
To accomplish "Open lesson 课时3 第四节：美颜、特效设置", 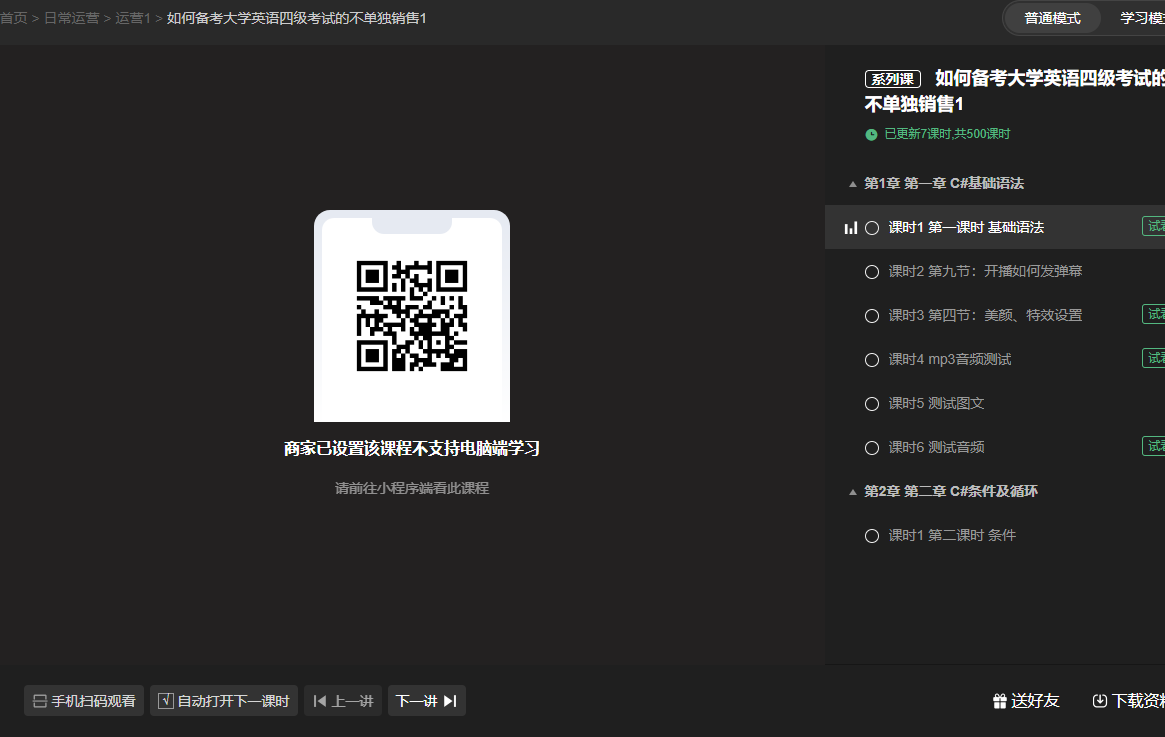I will [x=985, y=315].
